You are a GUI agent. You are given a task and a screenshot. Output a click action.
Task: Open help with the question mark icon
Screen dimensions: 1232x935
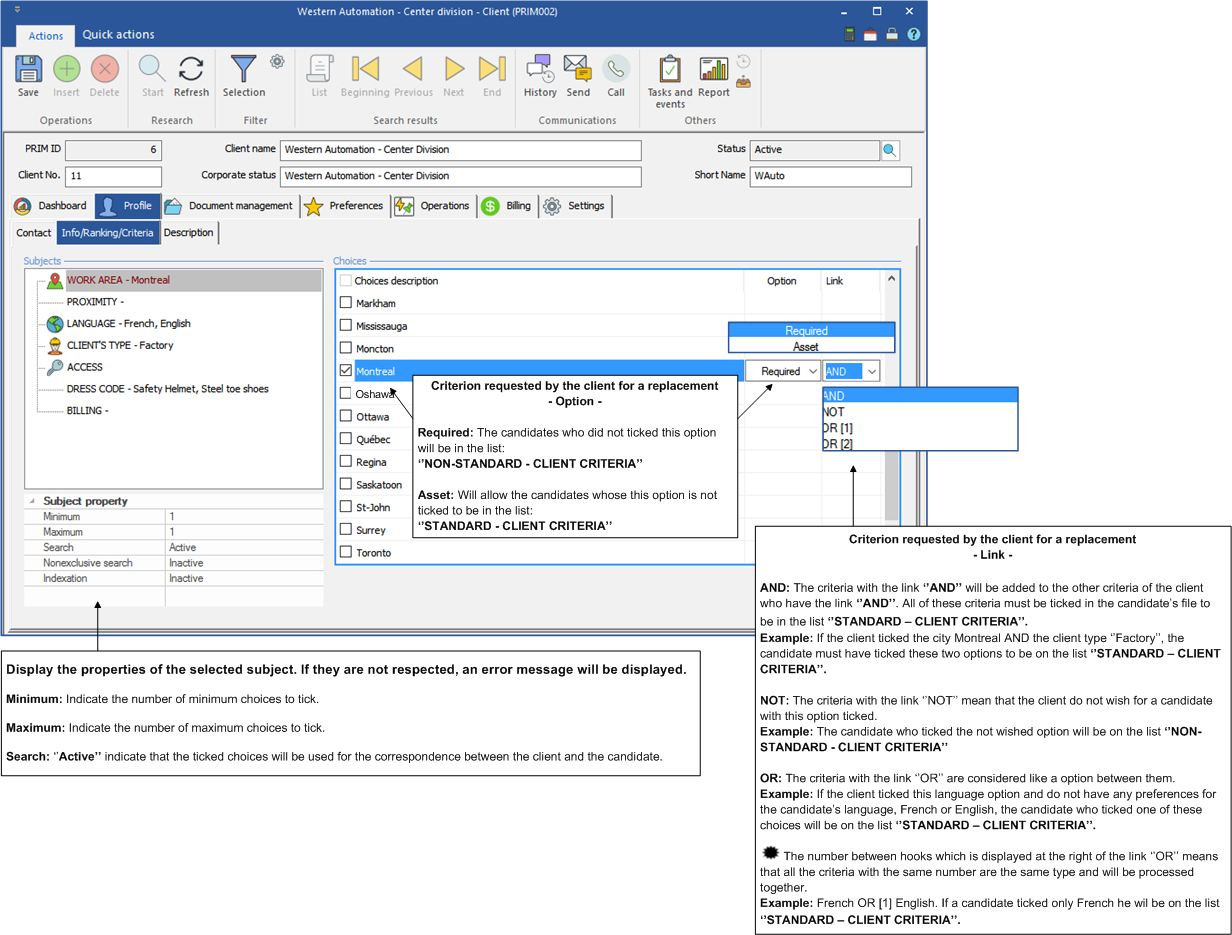tap(913, 35)
